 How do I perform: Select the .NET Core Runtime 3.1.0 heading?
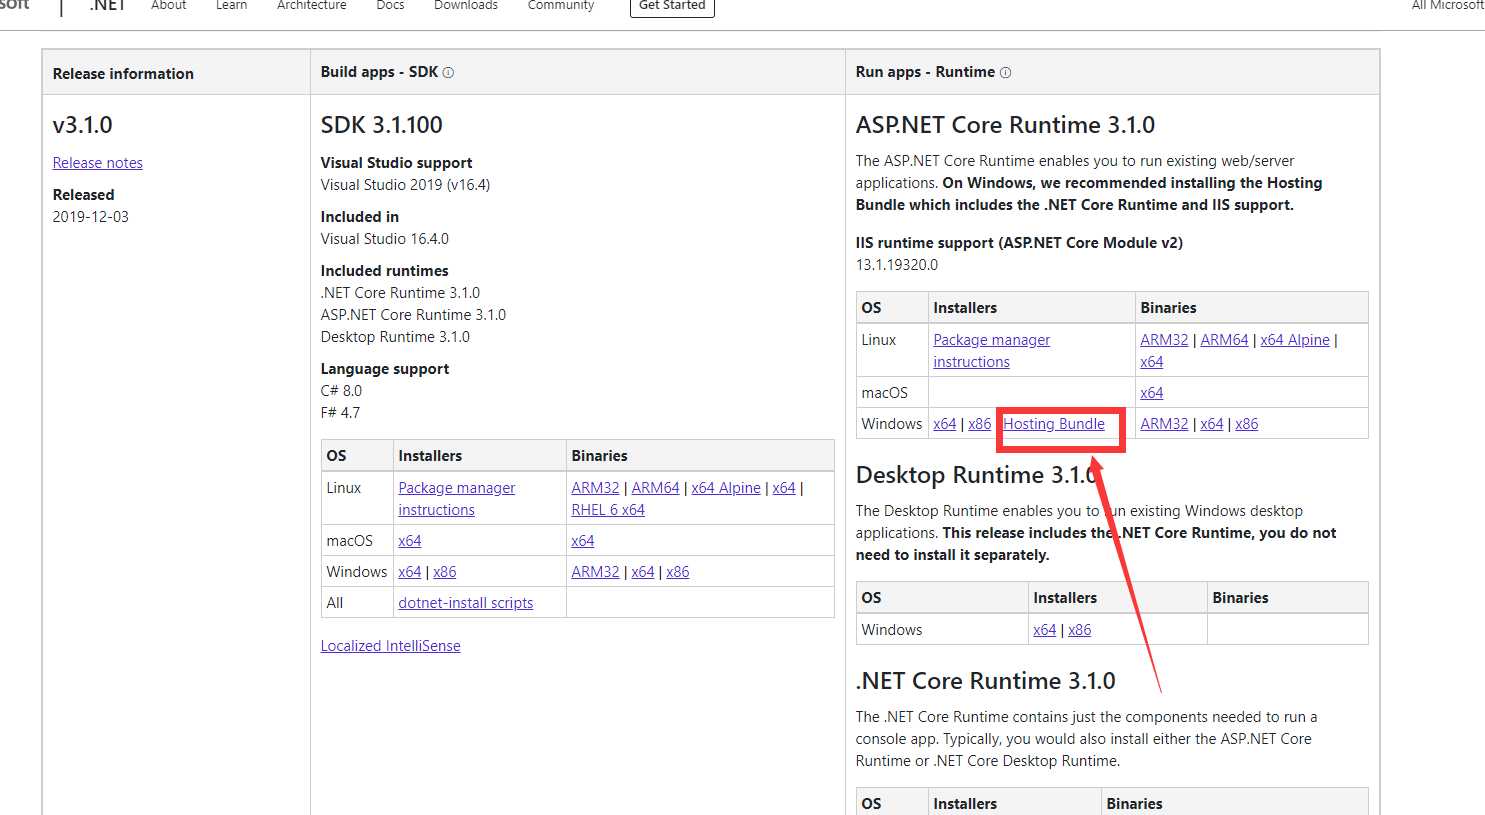point(986,681)
